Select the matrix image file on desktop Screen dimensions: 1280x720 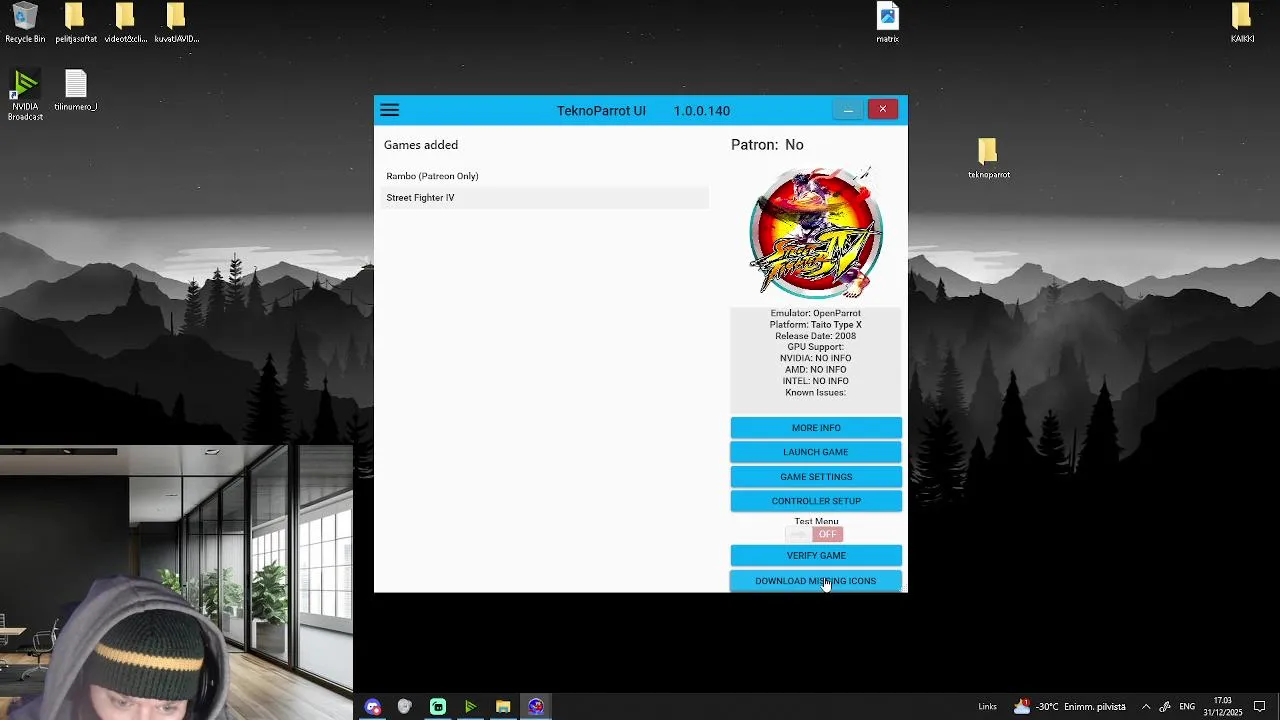(887, 24)
